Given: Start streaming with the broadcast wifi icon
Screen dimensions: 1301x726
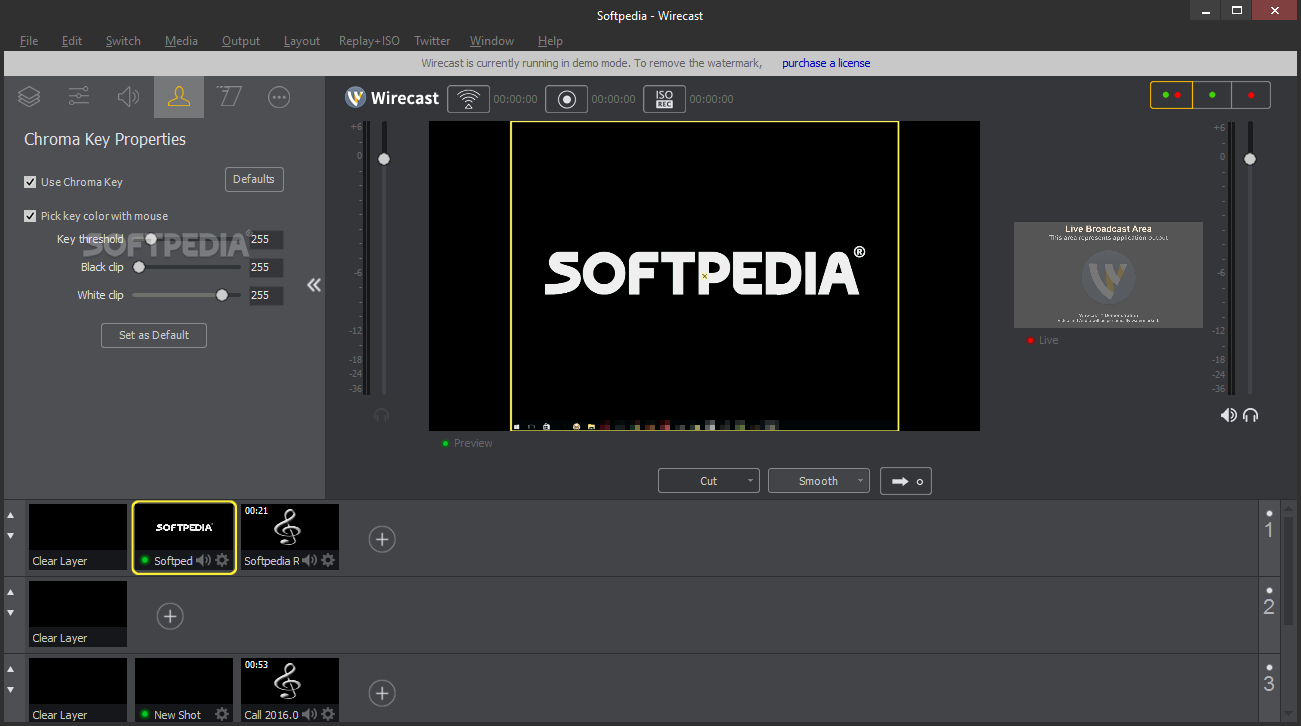Looking at the screenshot, I should click(x=467, y=99).
